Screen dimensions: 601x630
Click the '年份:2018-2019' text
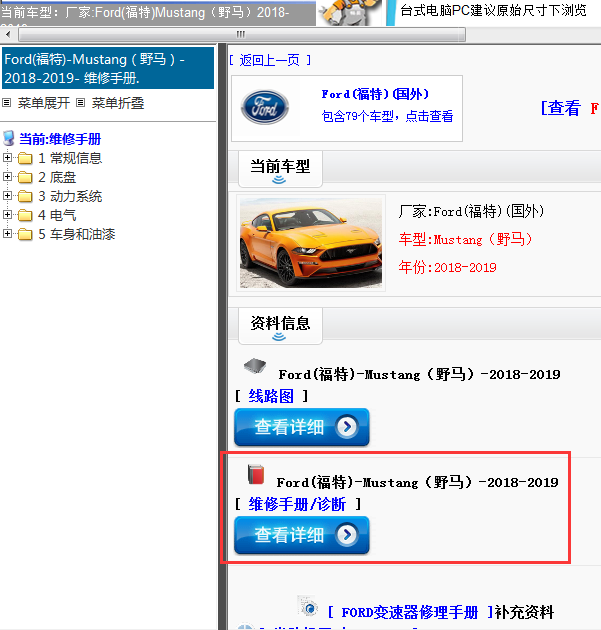[x=448, y=267]
